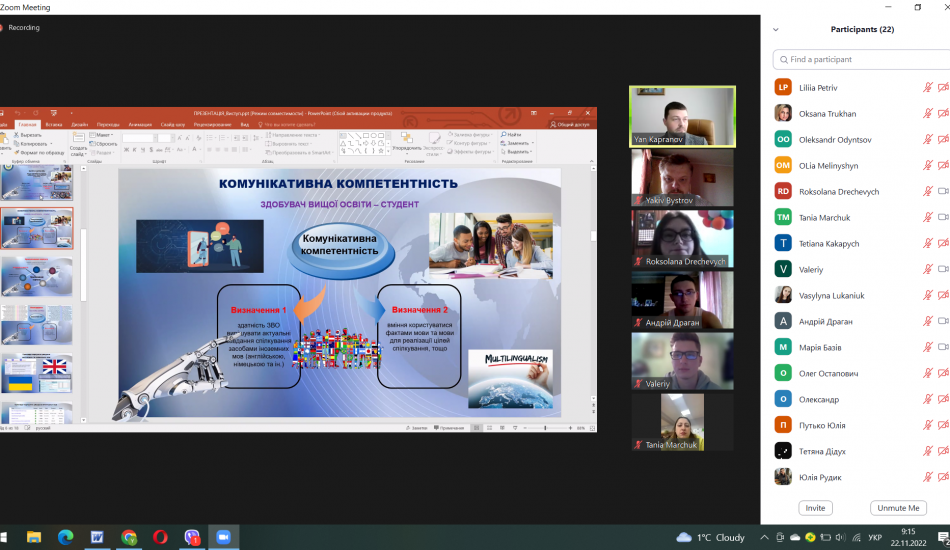The height and width of the screenshot is (550, 950).
Task: Click the Find a participant search field
Action: [860, 59]
